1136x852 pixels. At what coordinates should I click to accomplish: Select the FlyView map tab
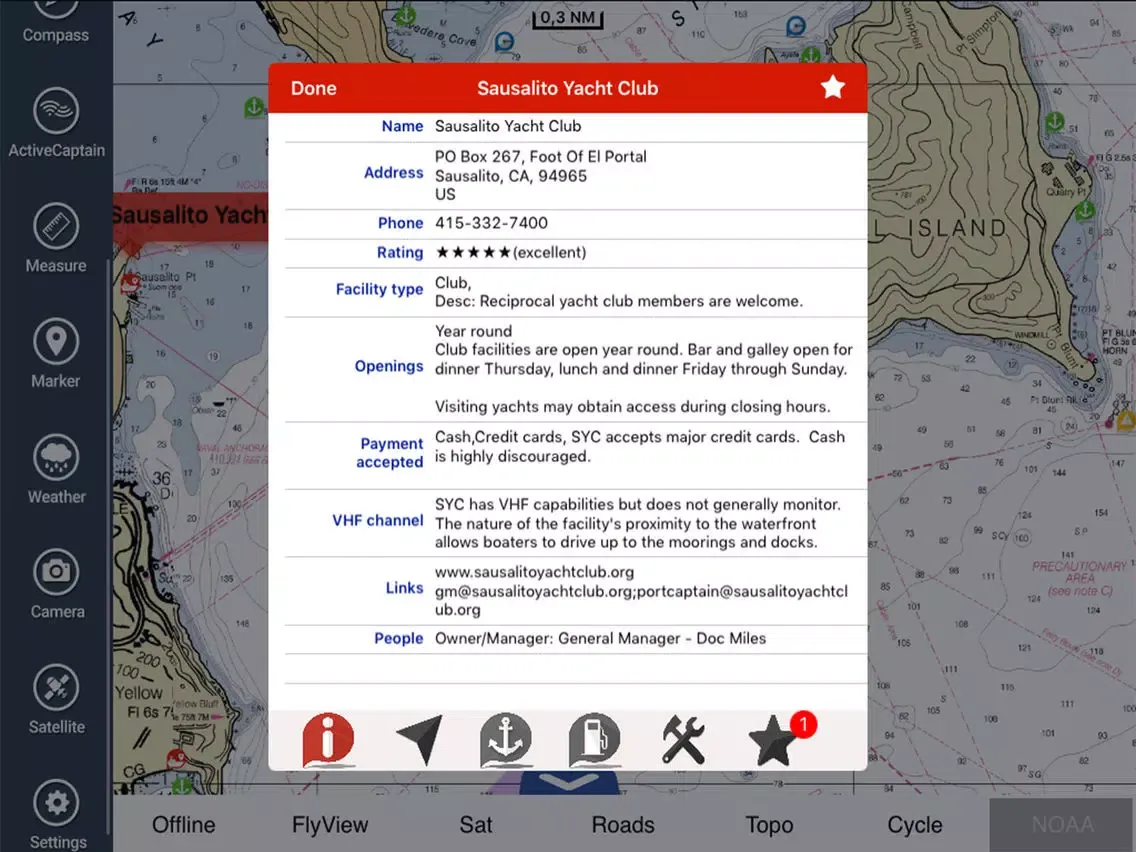pyautogui.click(x=330, y=824)
